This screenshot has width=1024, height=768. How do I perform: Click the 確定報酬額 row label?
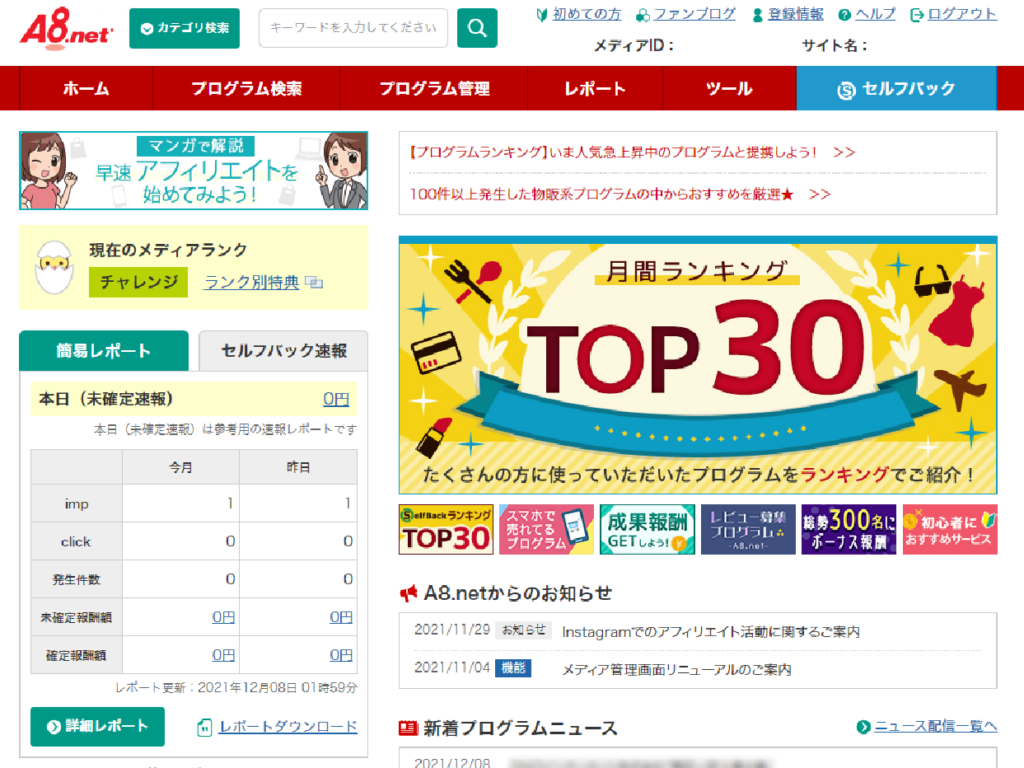click(76, 655)
